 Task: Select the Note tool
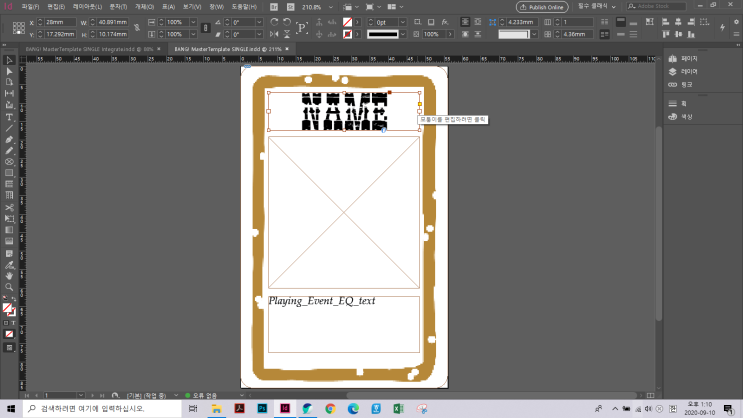click(x=9, y=254)
